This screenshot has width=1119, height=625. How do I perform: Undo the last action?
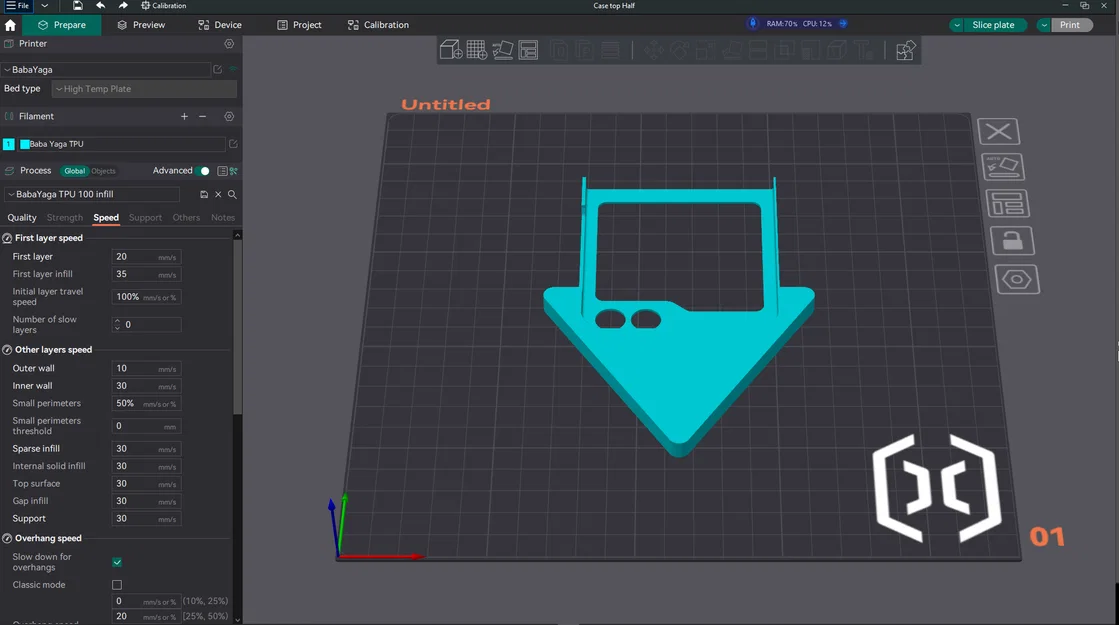click(x=101, y=6)
